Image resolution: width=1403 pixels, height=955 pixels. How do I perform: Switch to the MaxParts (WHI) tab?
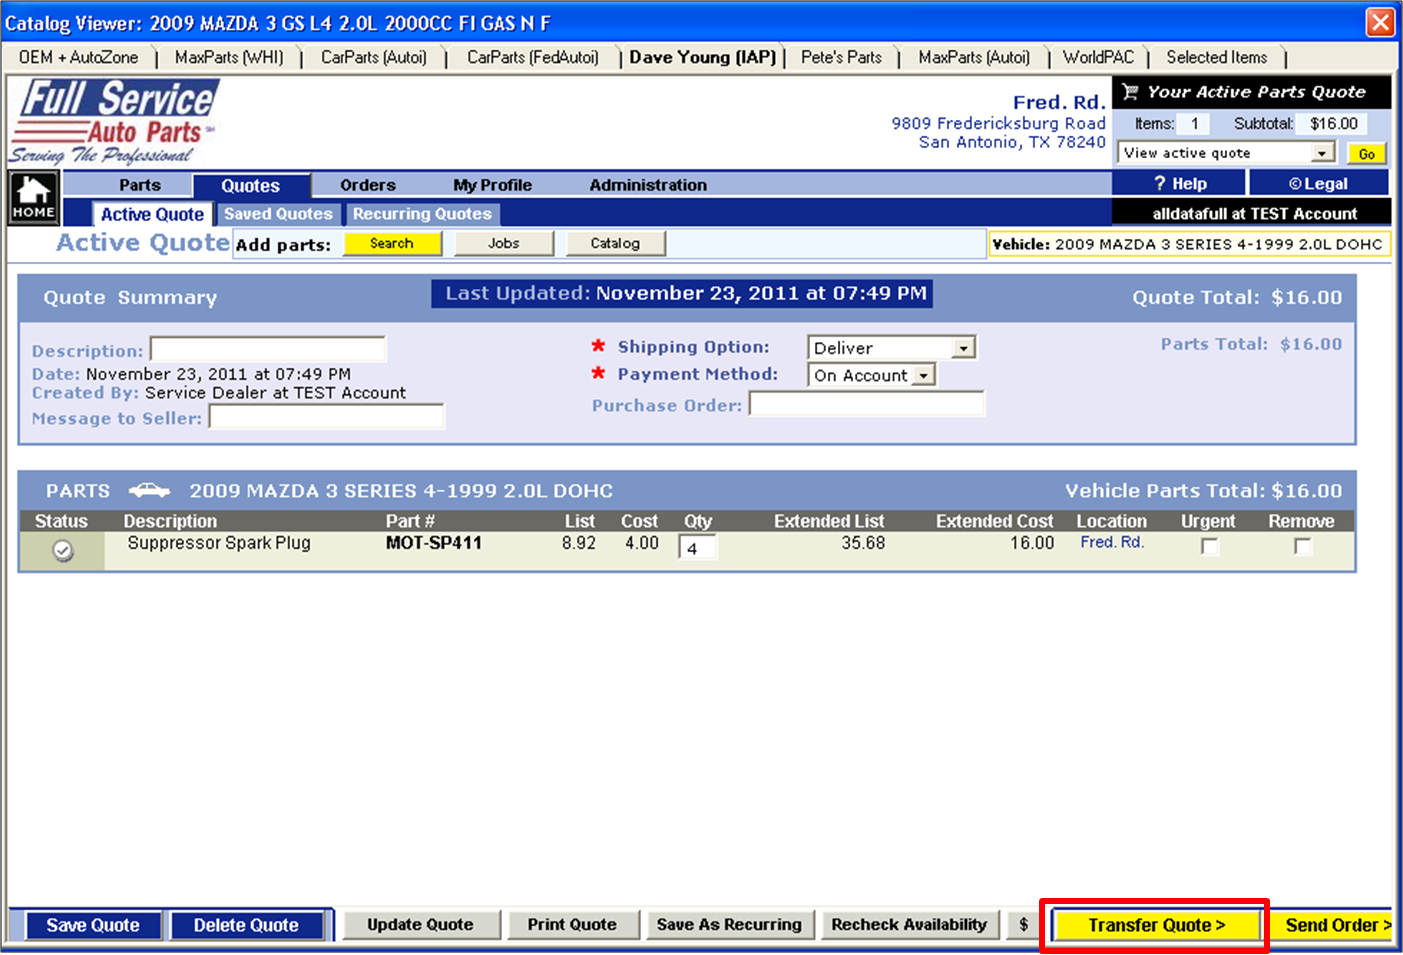(229, 58)
